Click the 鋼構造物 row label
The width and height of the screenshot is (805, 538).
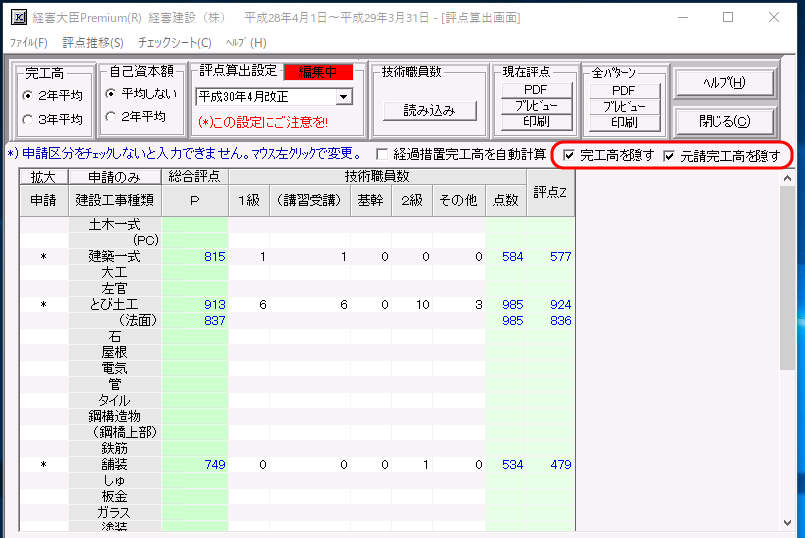coord(114,416)
